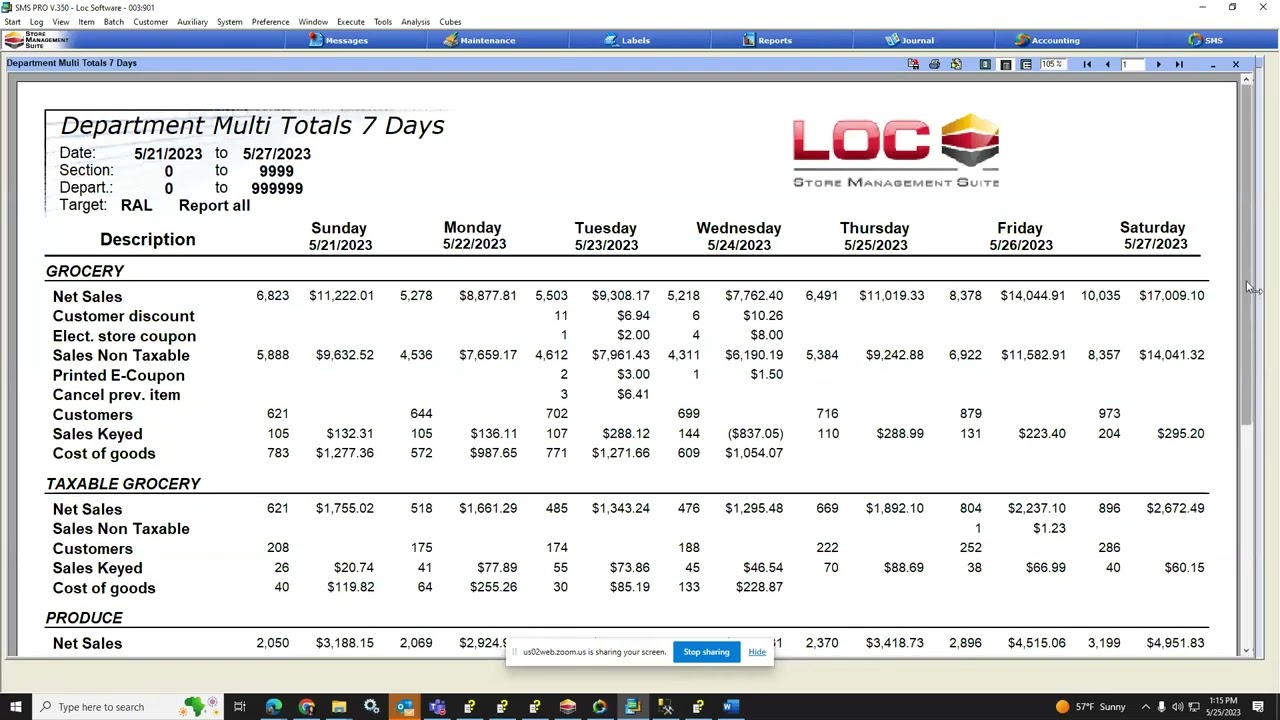Open the Start menu

[12, 22]
